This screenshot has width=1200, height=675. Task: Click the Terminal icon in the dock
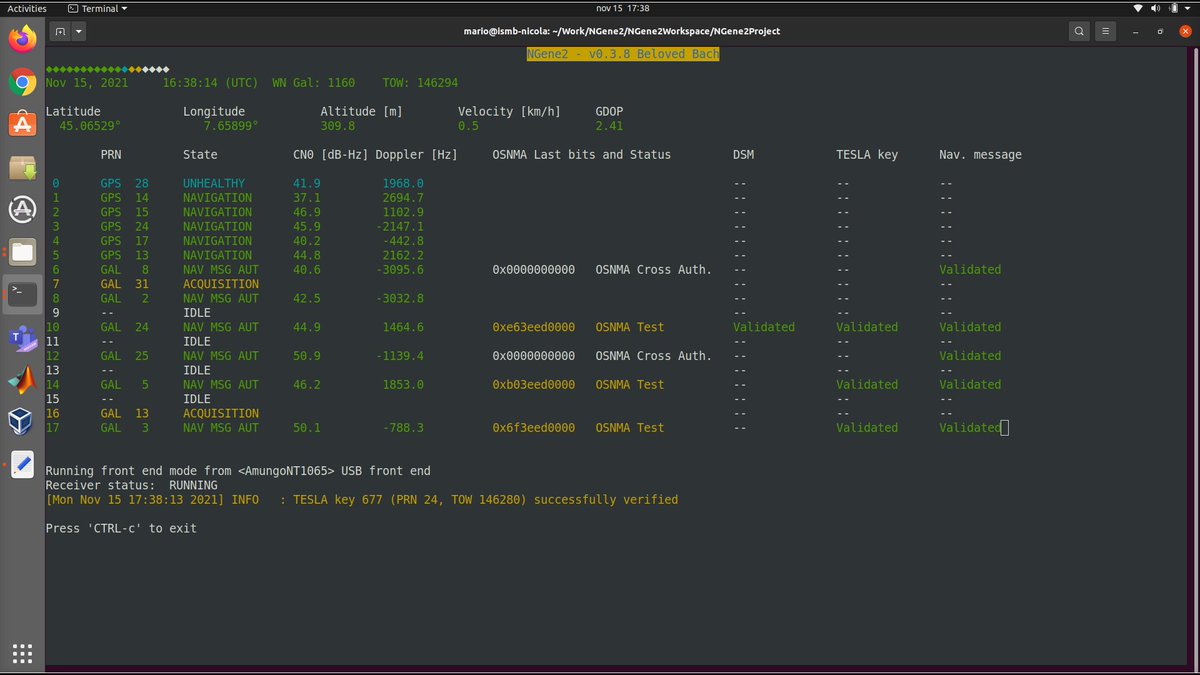coord(23,294)
